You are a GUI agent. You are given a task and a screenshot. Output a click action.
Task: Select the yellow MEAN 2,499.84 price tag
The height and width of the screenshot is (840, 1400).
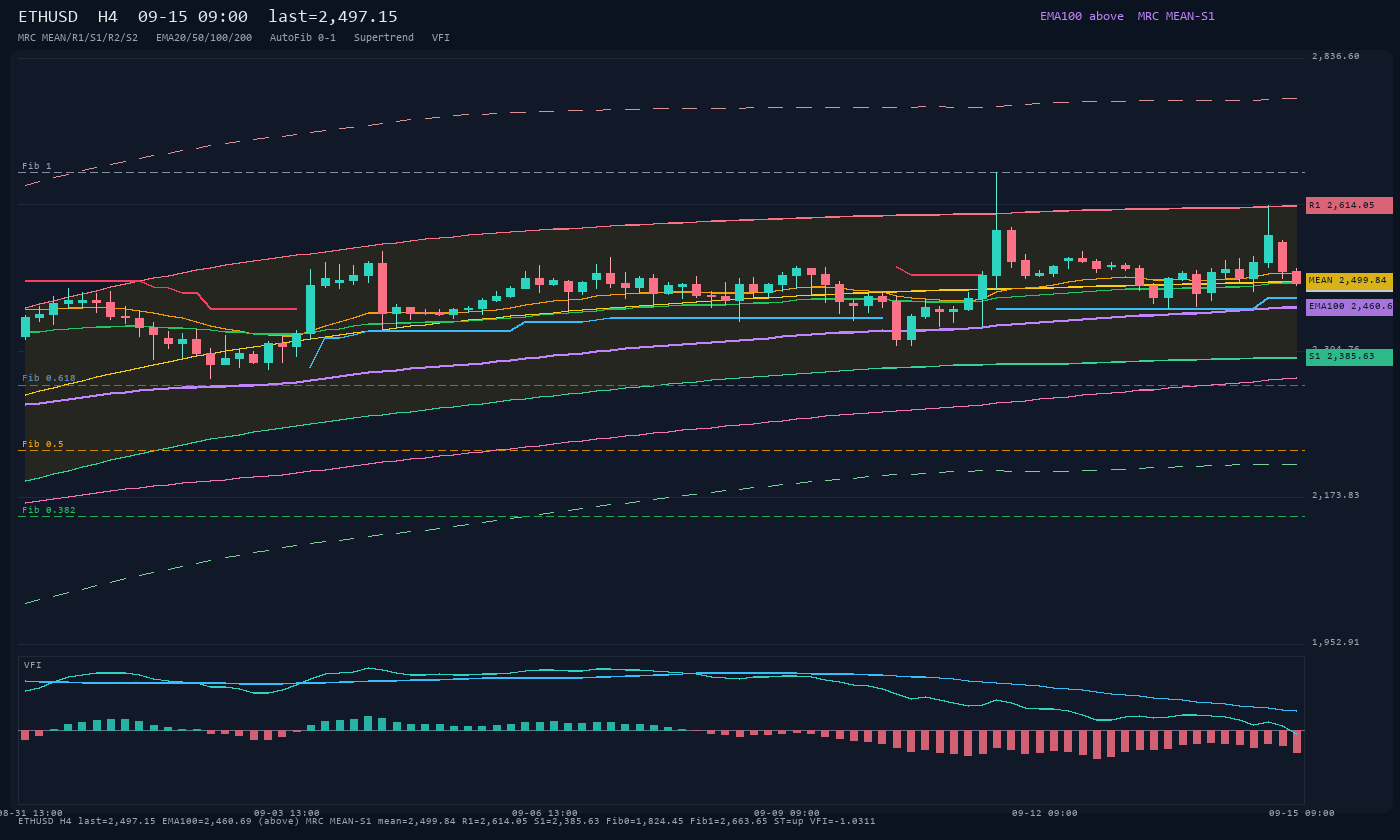(x=1349, y=281)
